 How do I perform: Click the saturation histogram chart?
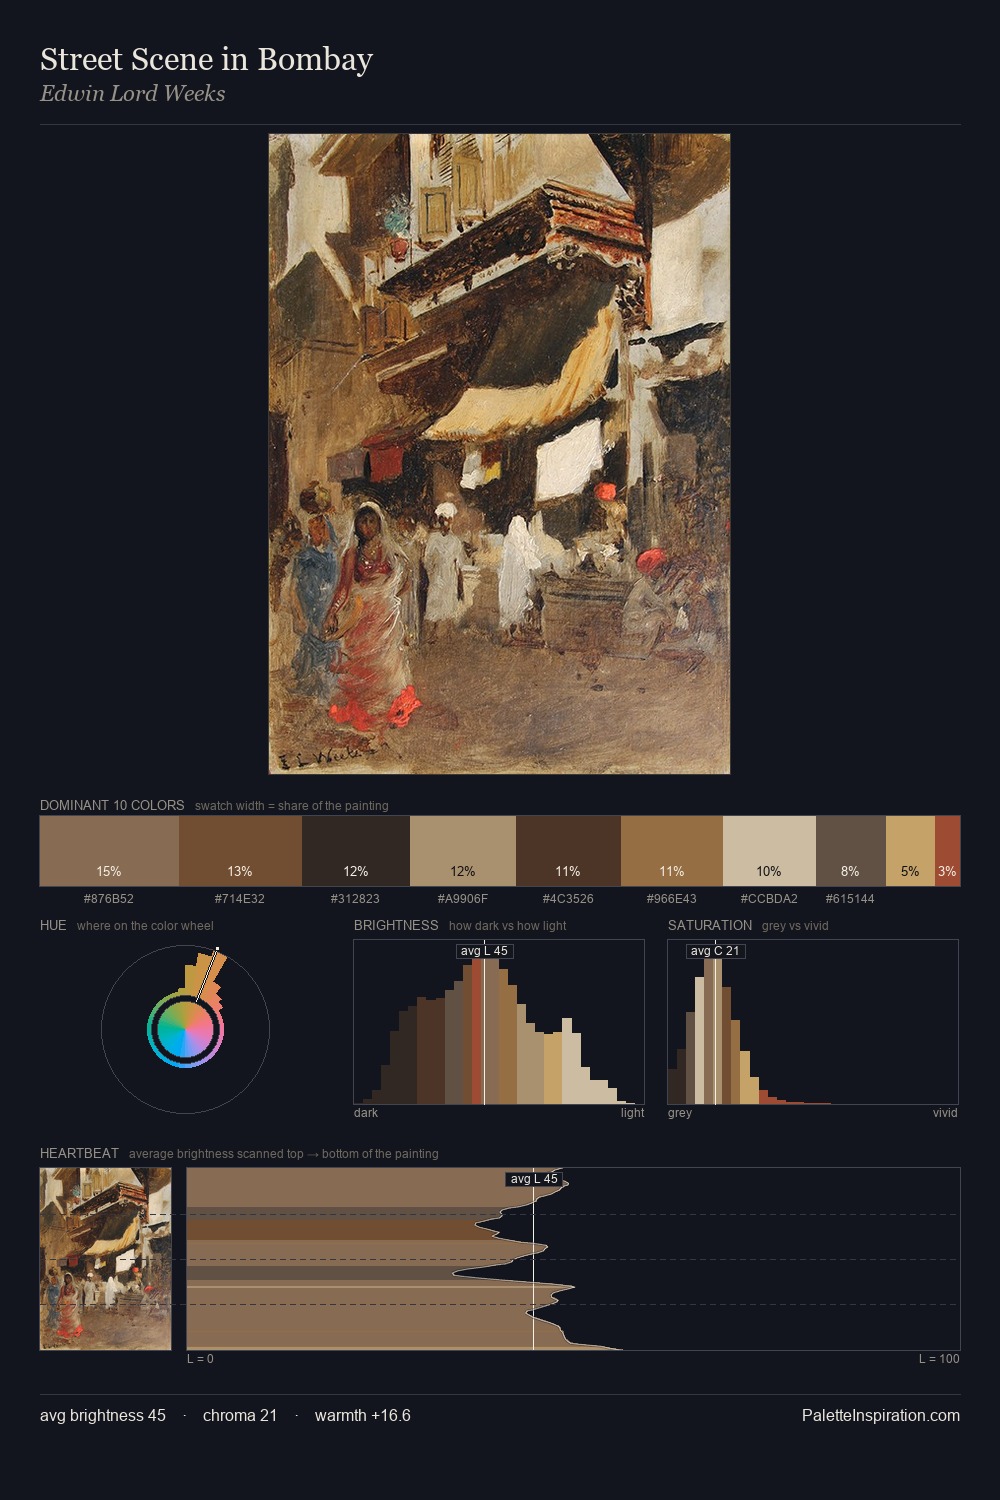[813, 1022]
